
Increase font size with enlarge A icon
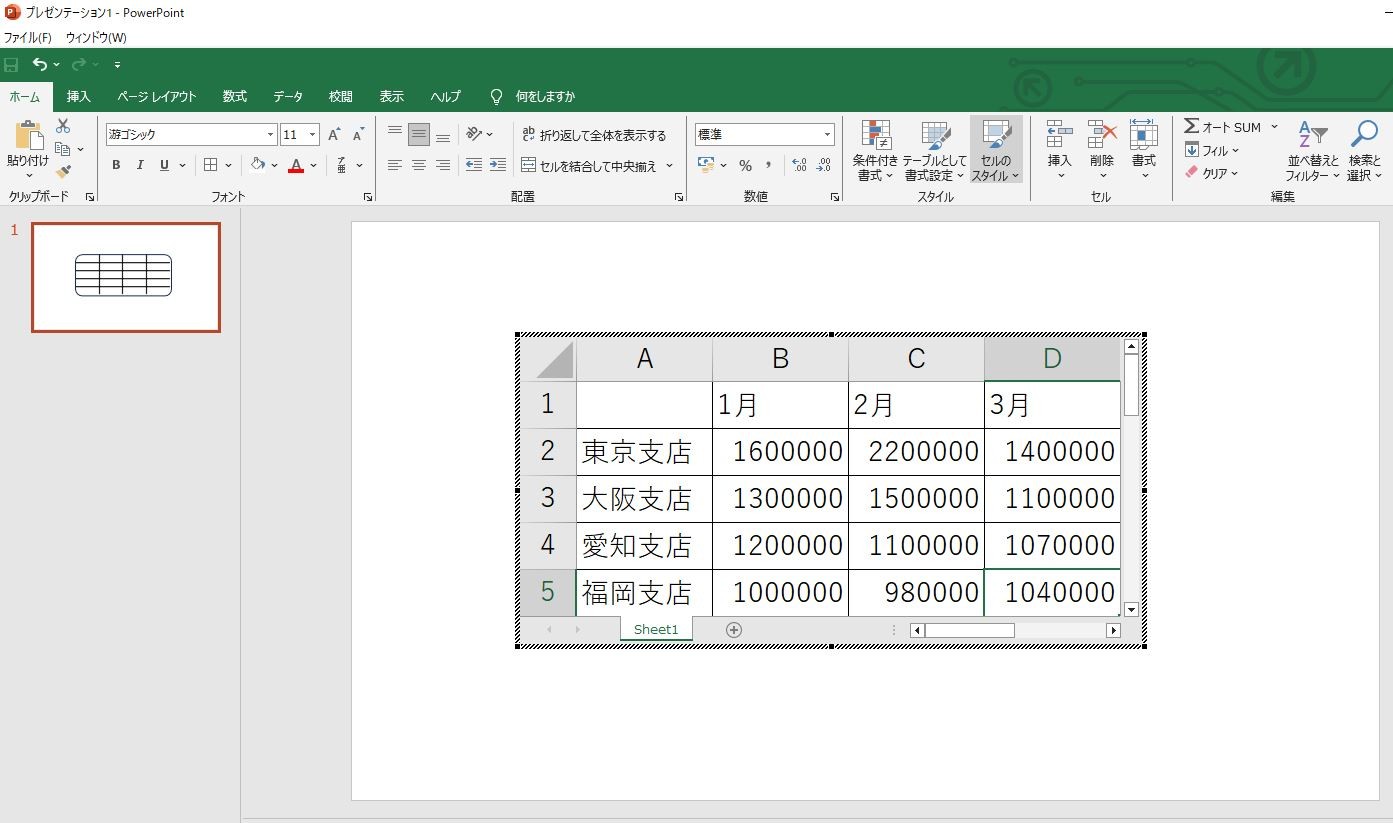pyautogui.click(x=334, y=134)
